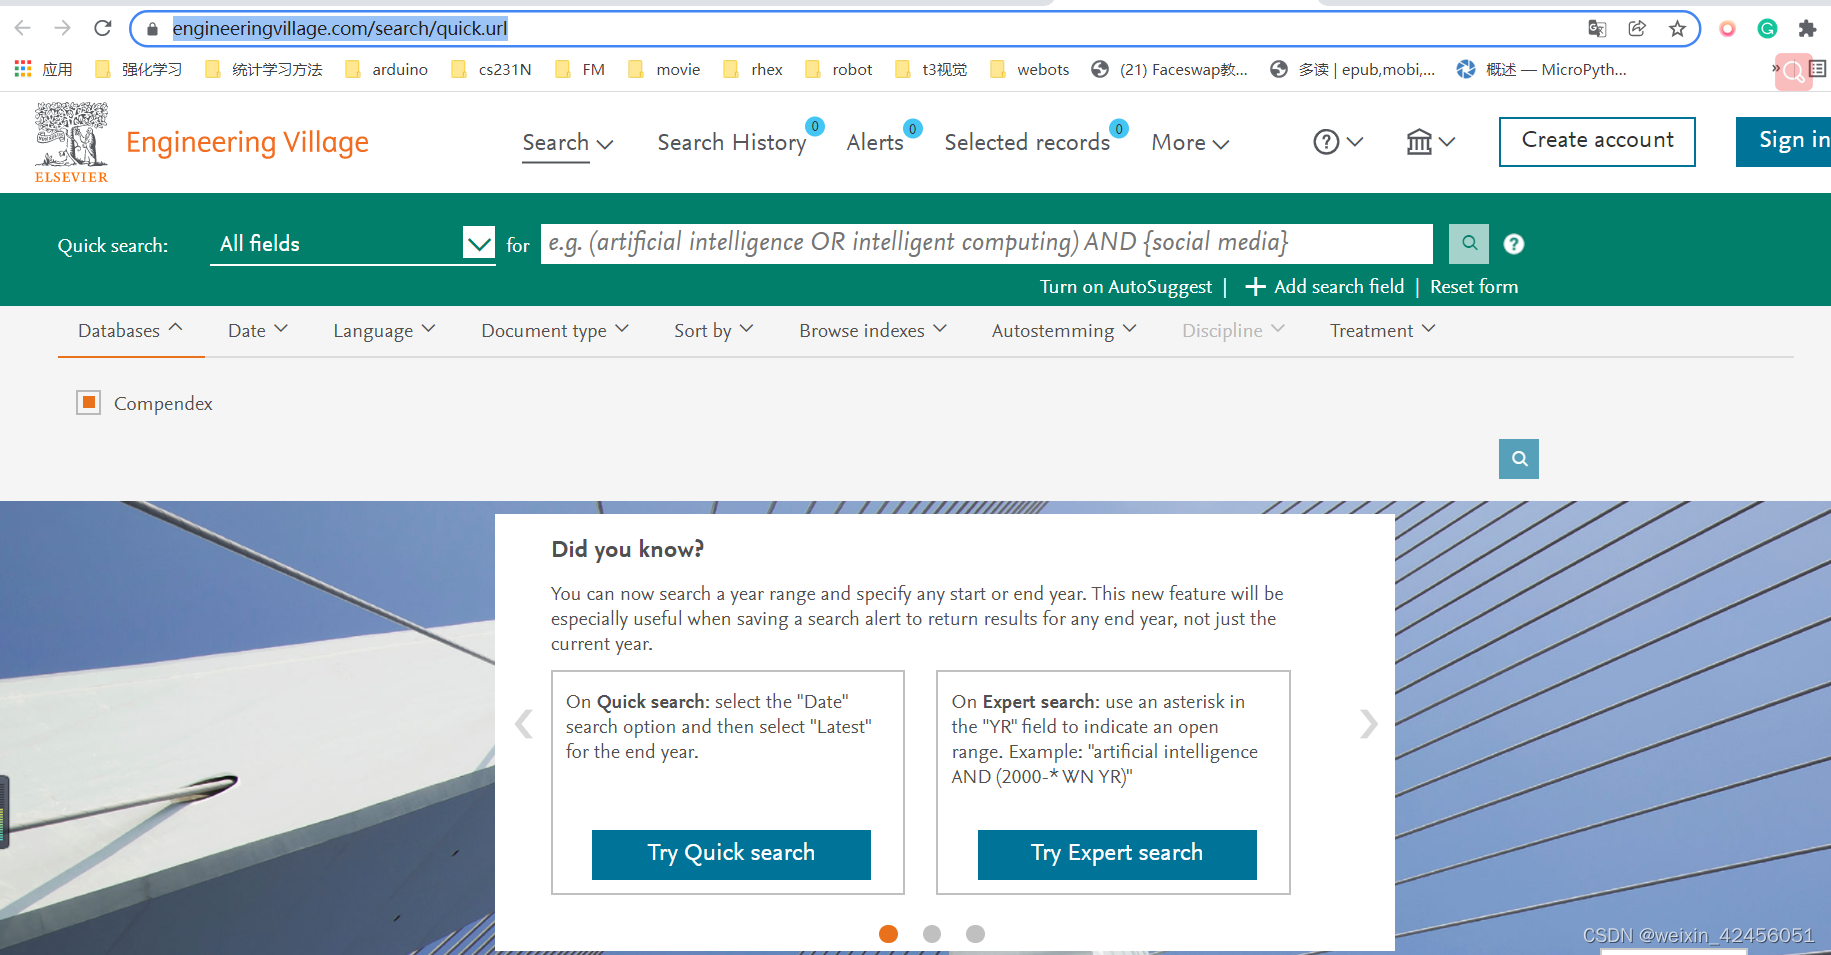Viewport: 1831px width, 955px height.
Task: Expand the Language filter
Action: (384, 330)
